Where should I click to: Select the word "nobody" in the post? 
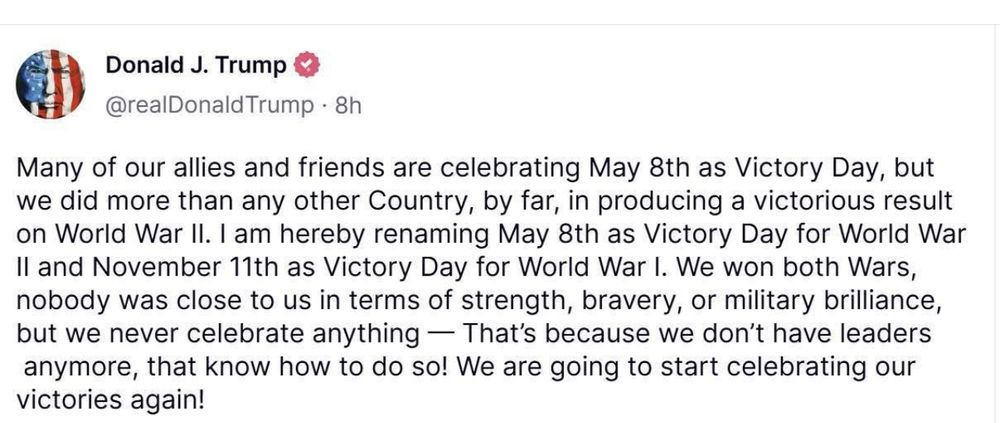pos(57,301)
